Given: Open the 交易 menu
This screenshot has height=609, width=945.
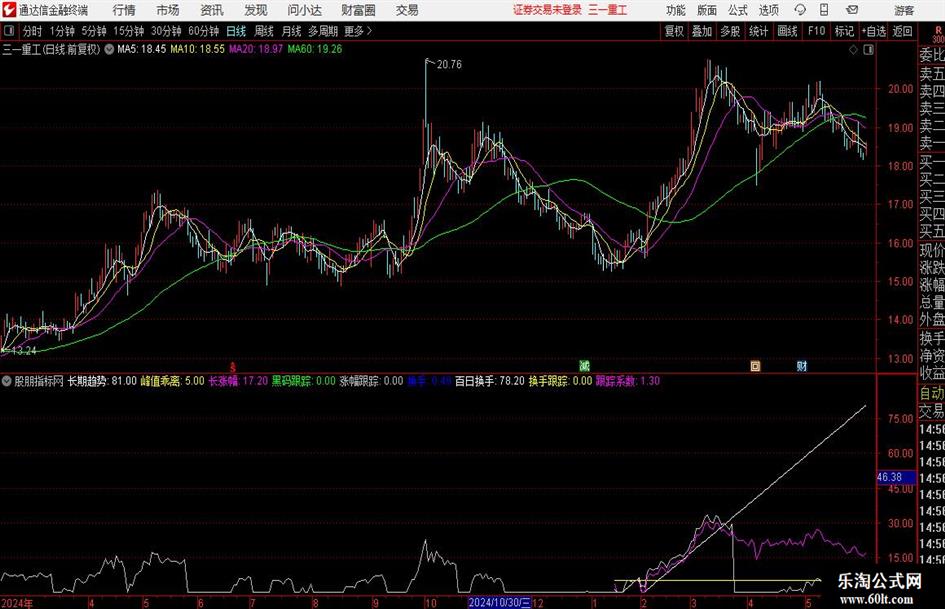Looking at the screenshot, I should 407,10.
